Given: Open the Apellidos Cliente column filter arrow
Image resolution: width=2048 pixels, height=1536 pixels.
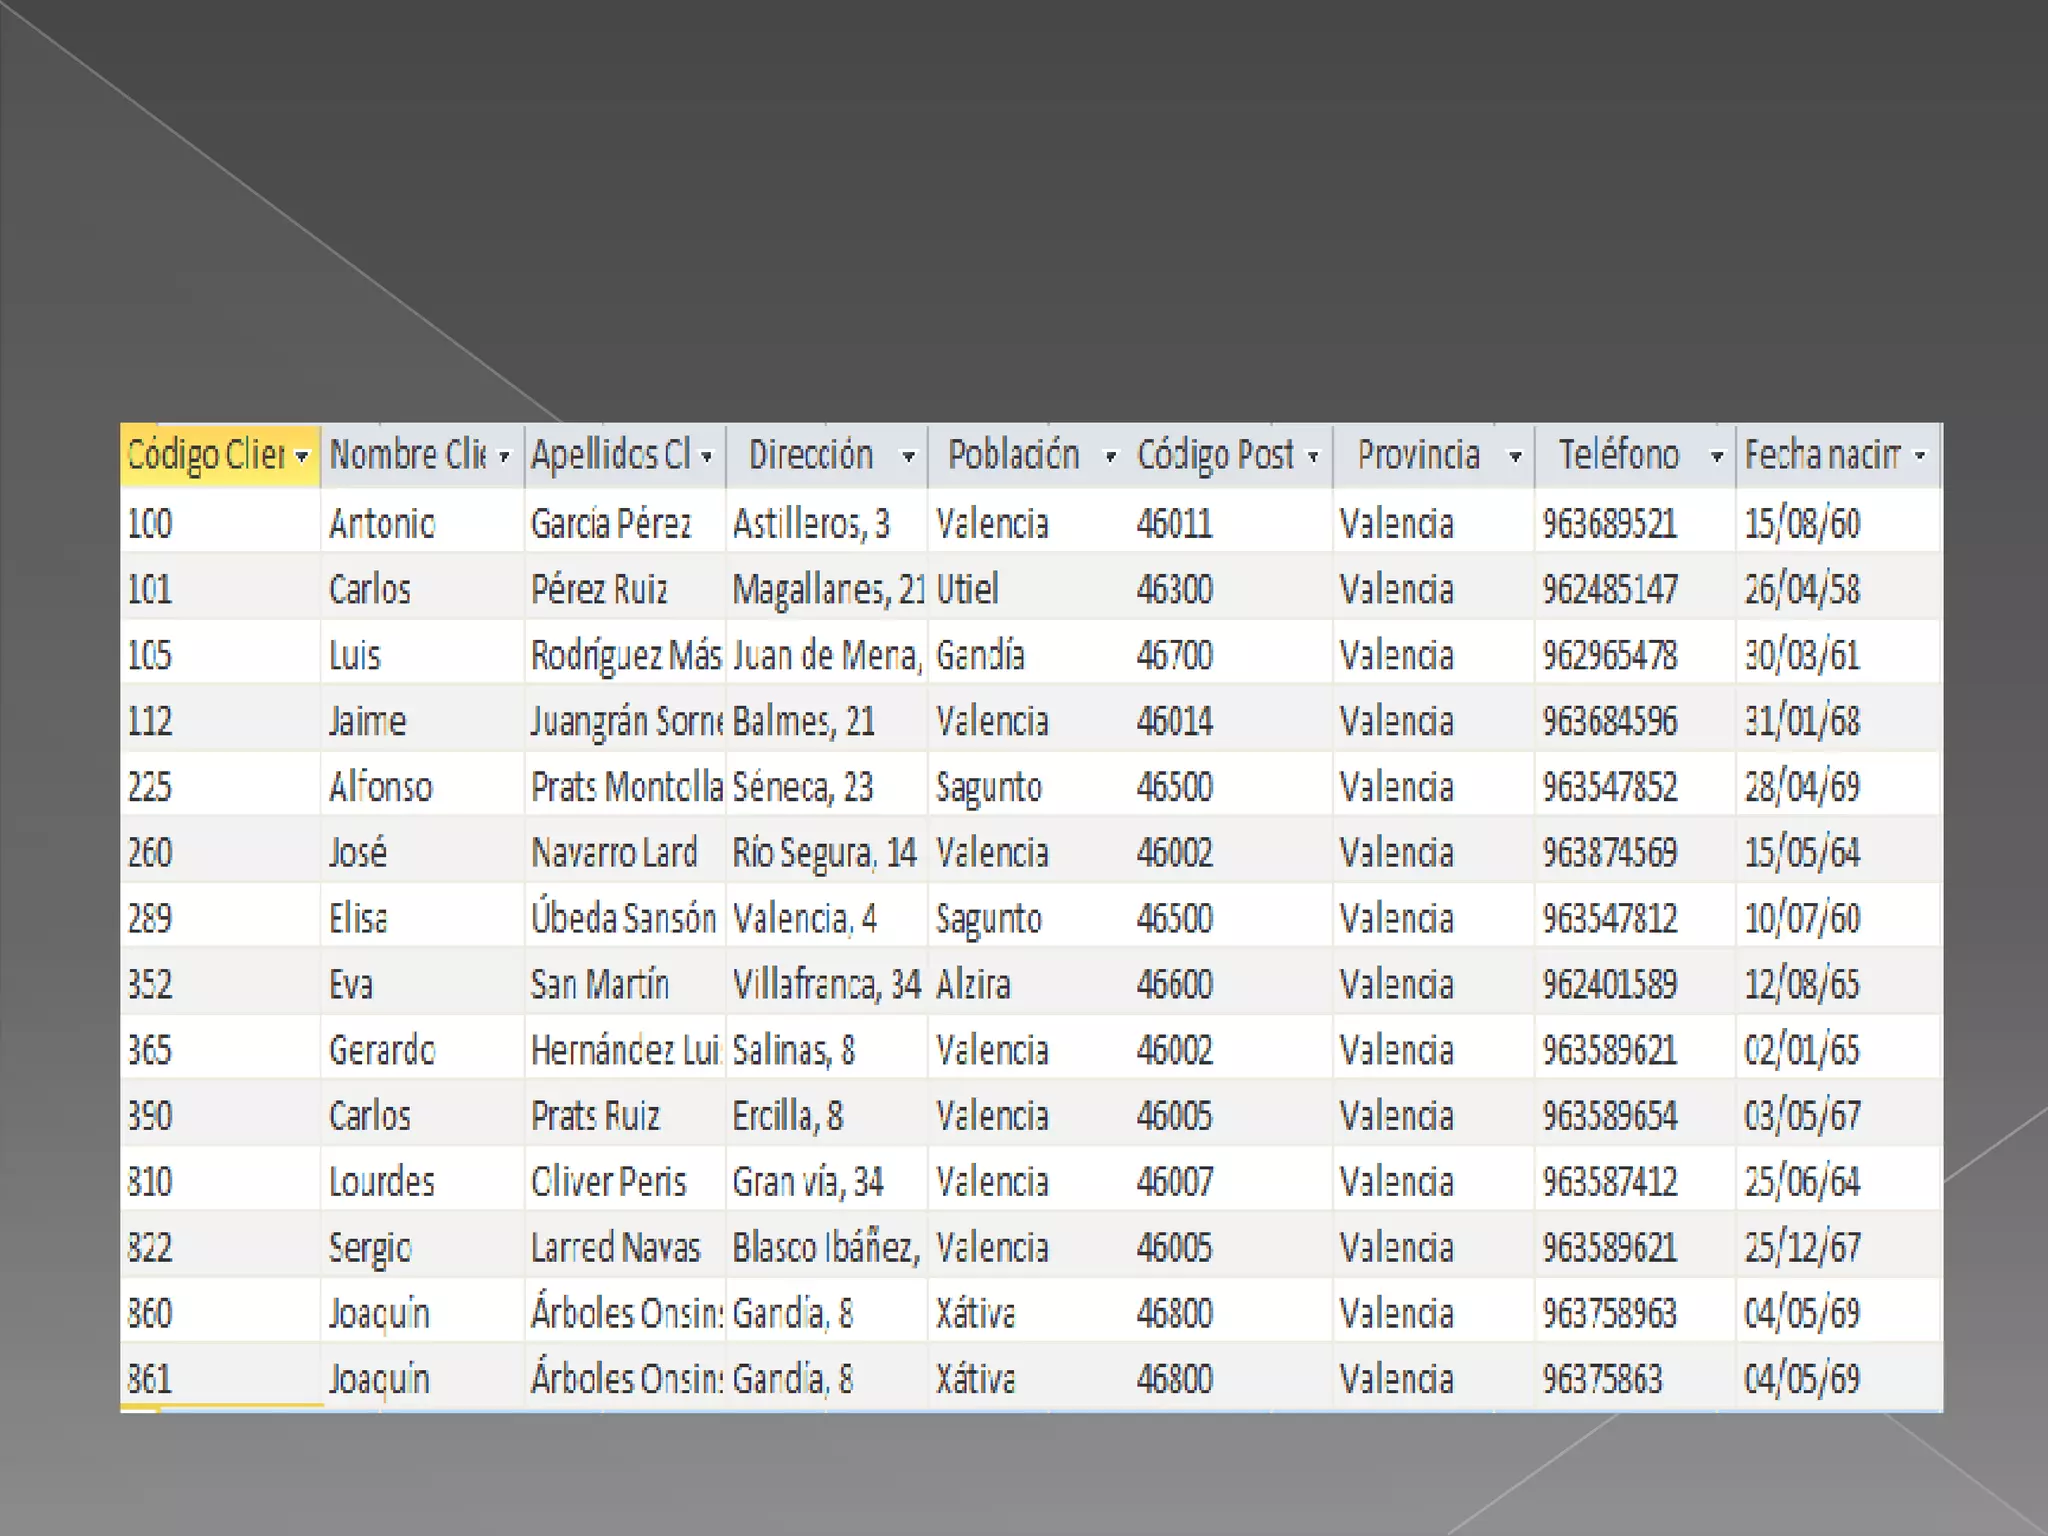Looking at the screenshot, I should point(706,457).
